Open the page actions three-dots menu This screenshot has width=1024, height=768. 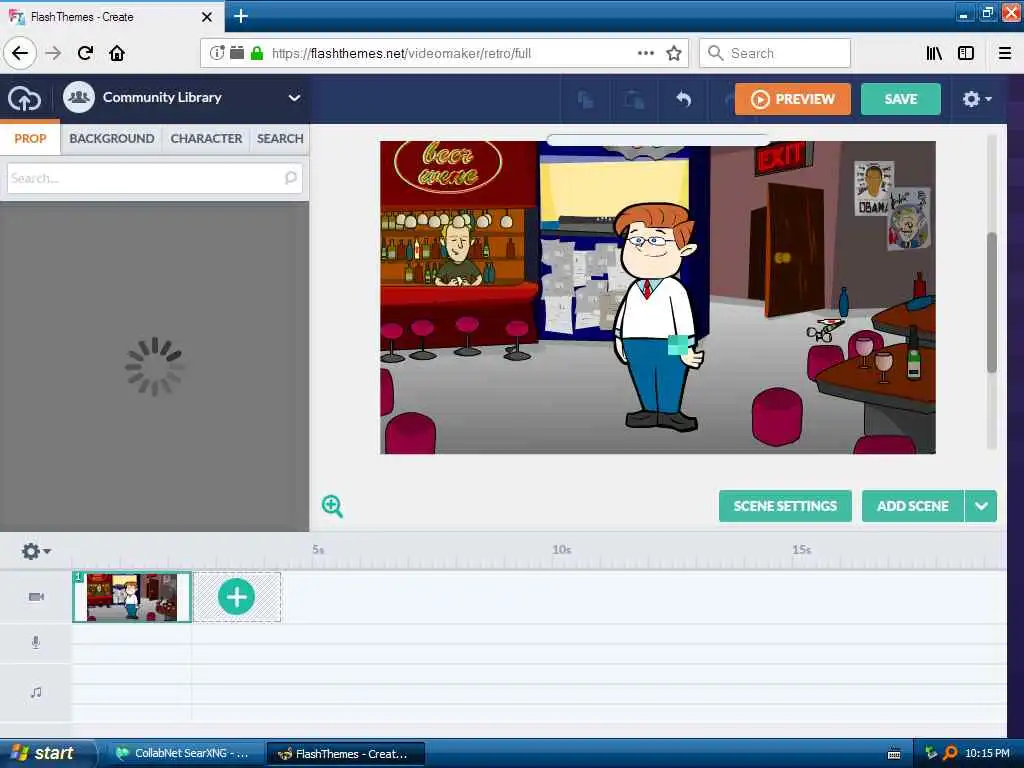(646, 53)
